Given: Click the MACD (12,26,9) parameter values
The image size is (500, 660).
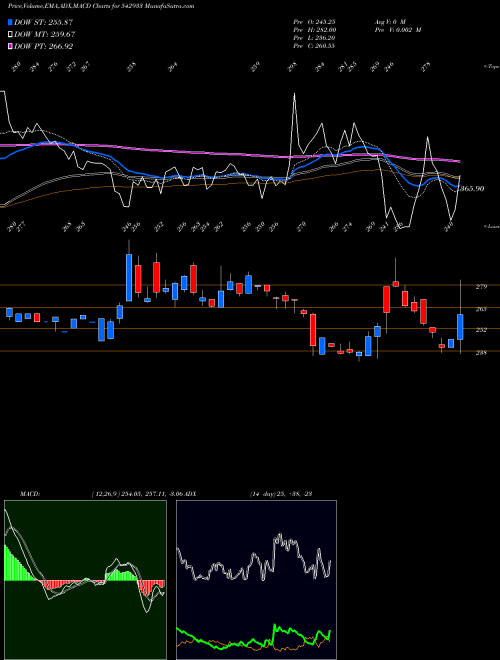Looking at the screenshot, I should 137,494.
